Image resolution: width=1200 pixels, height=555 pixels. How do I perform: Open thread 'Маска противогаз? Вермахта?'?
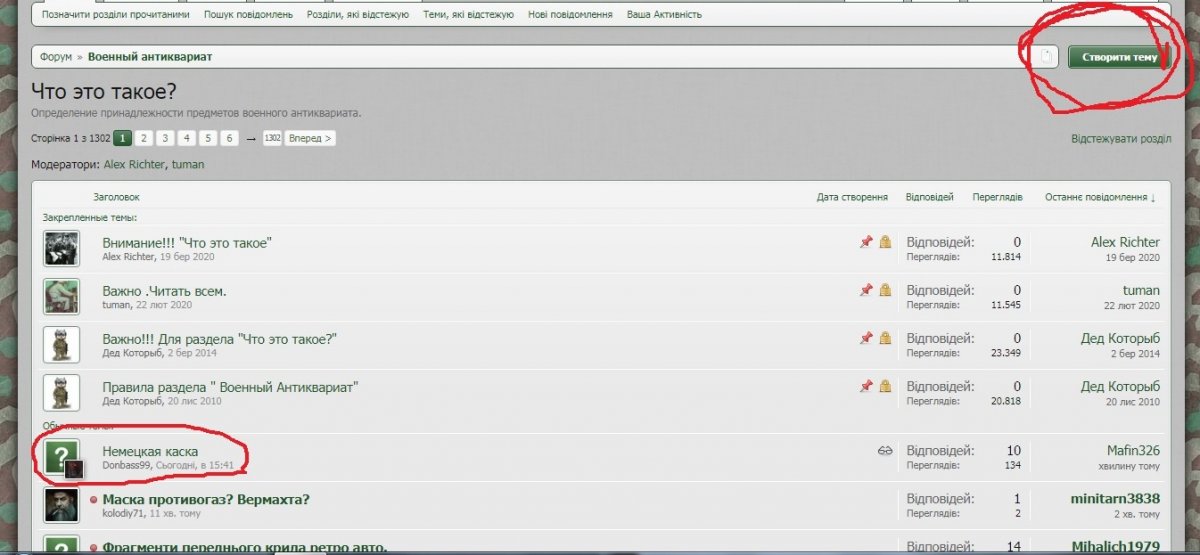click(206, 499)
